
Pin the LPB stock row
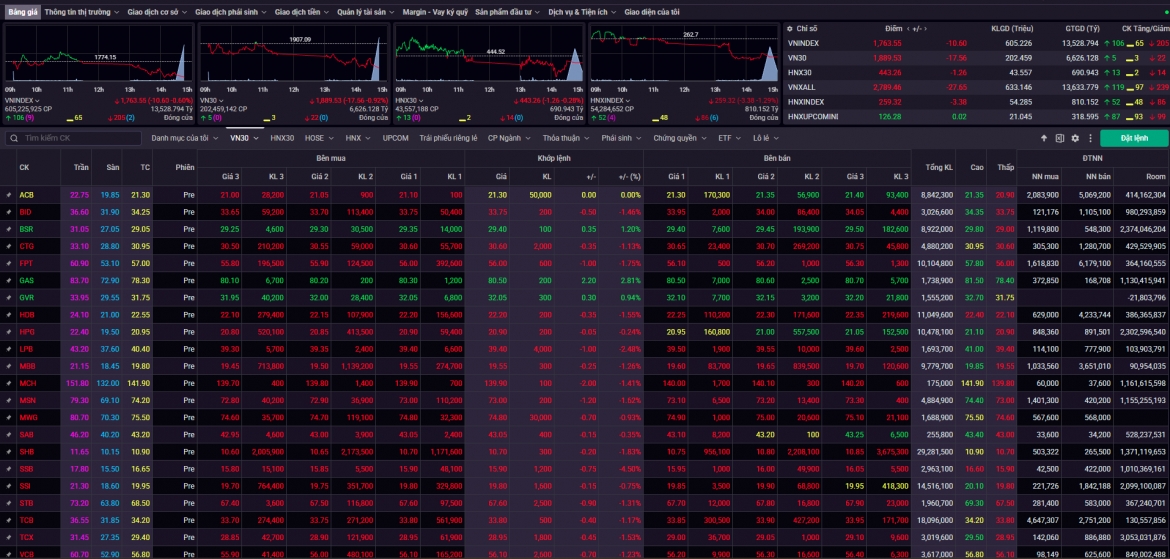pyautogui.click(x=9, y=349)
